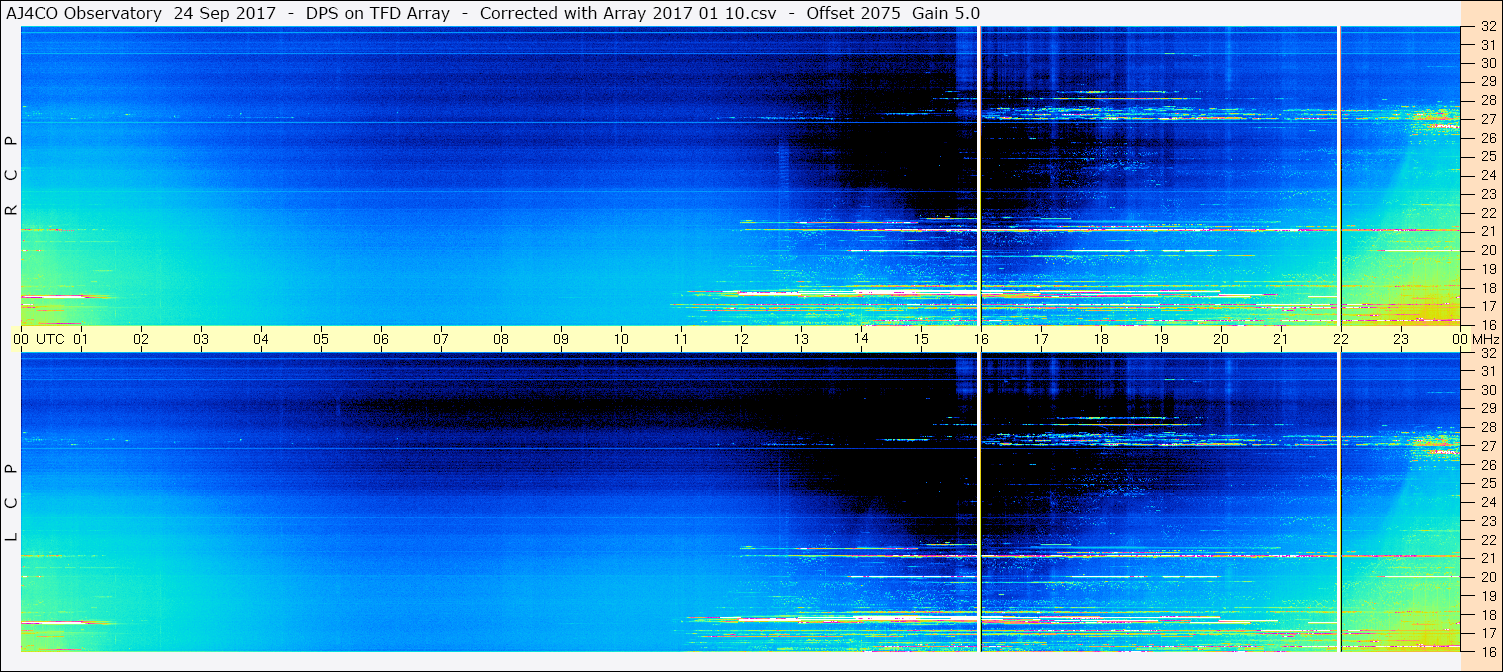Select the 14 hour tick on the time axis
1503x672 pixels.
(x=861, y=339)
